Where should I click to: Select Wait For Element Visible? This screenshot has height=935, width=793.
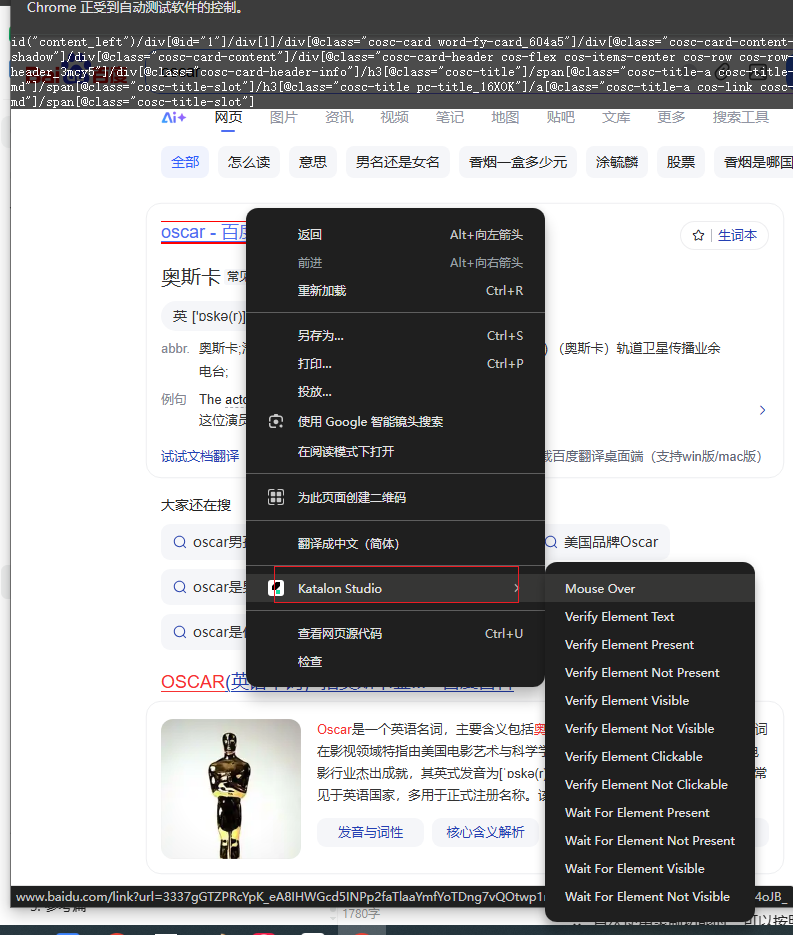pyautogui.click(x=650, y=869)
